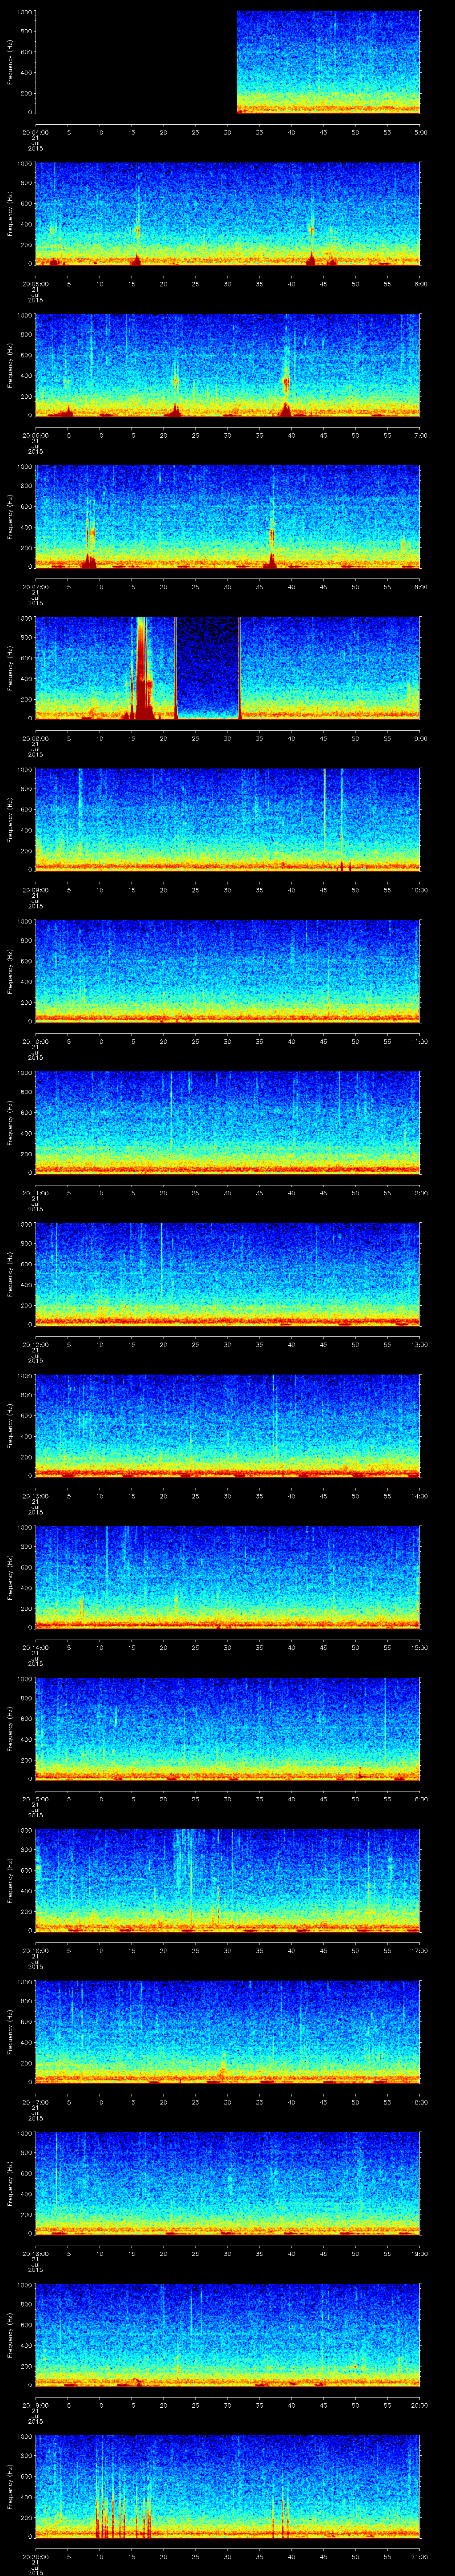Click the 20:13:00 start time label
The height and width of the screenshot is (2576, 455).
click(x=35, y=1495)
